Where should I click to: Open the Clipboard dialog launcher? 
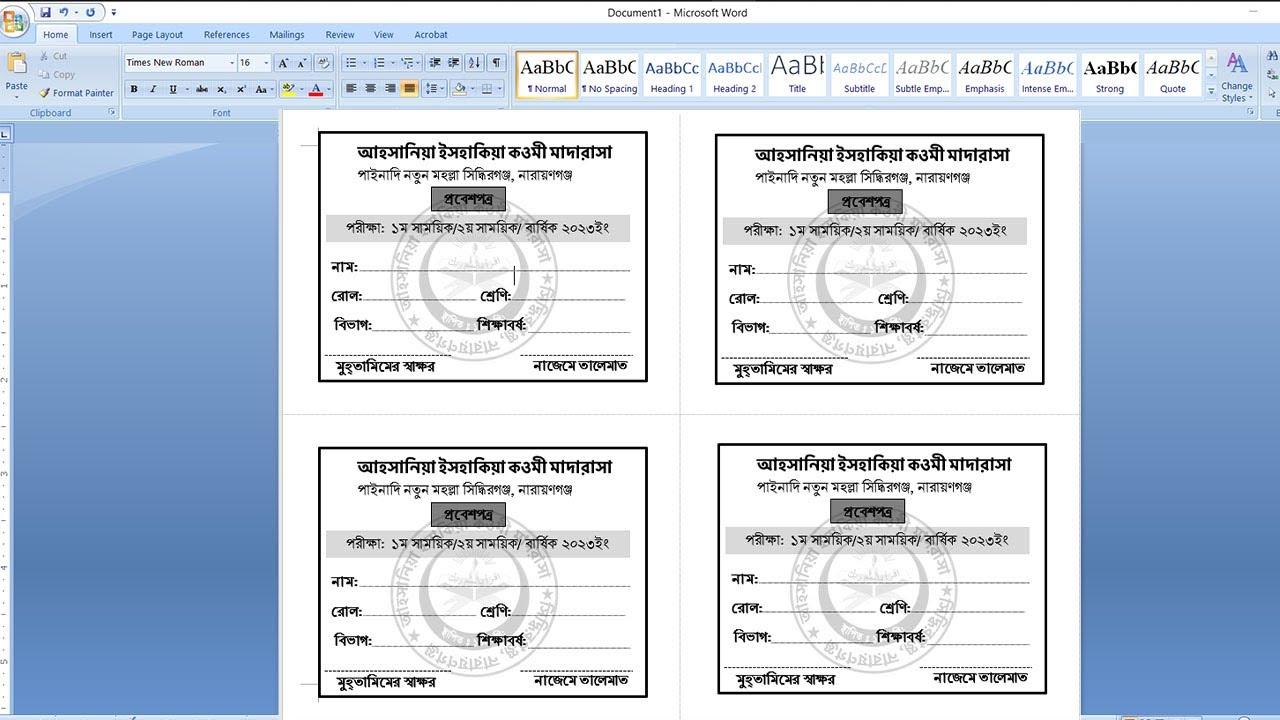[x=113, y=113]
